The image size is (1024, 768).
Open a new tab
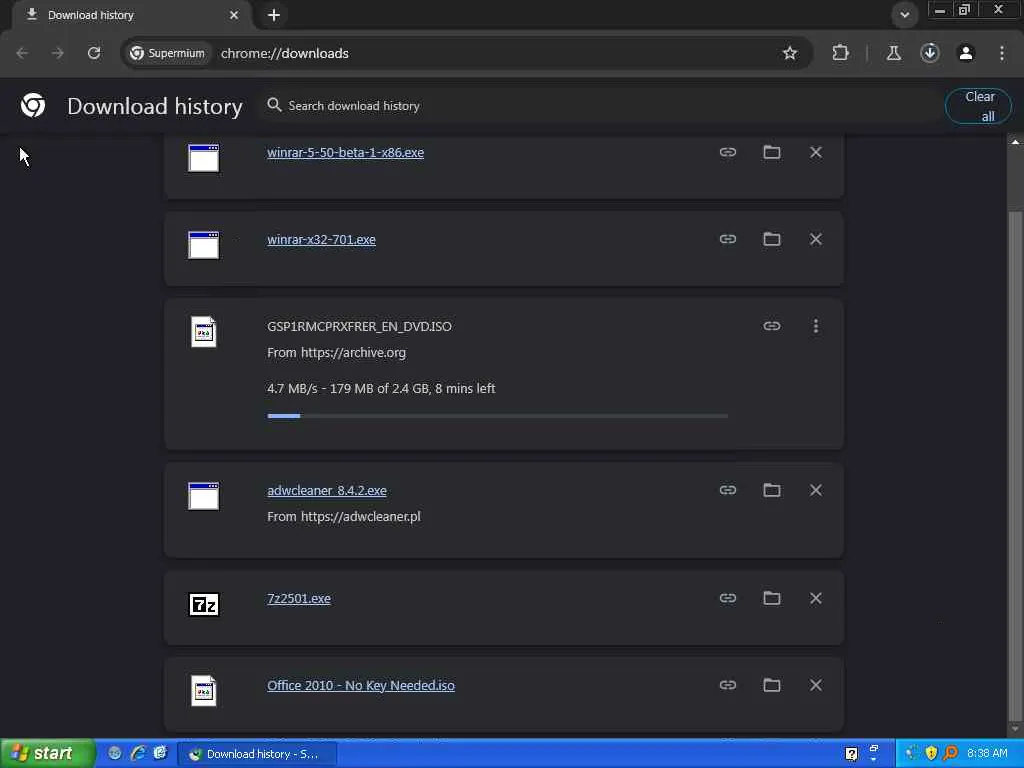tap(274, 14)
